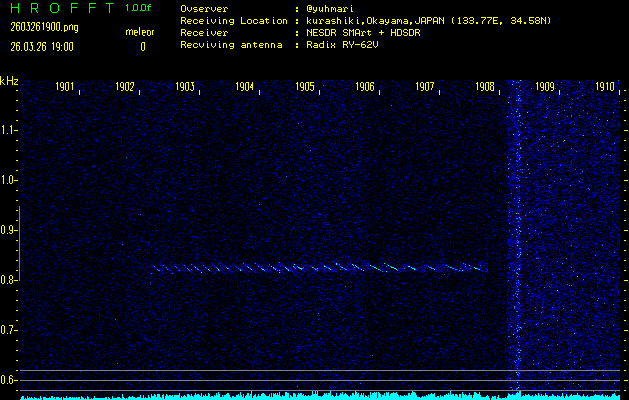Image resolution: width=629 pixels, height=400 pixels.
Task: Click the 1.0 frequency axis label
Action: pyautogui.click(x=9, y=180)
